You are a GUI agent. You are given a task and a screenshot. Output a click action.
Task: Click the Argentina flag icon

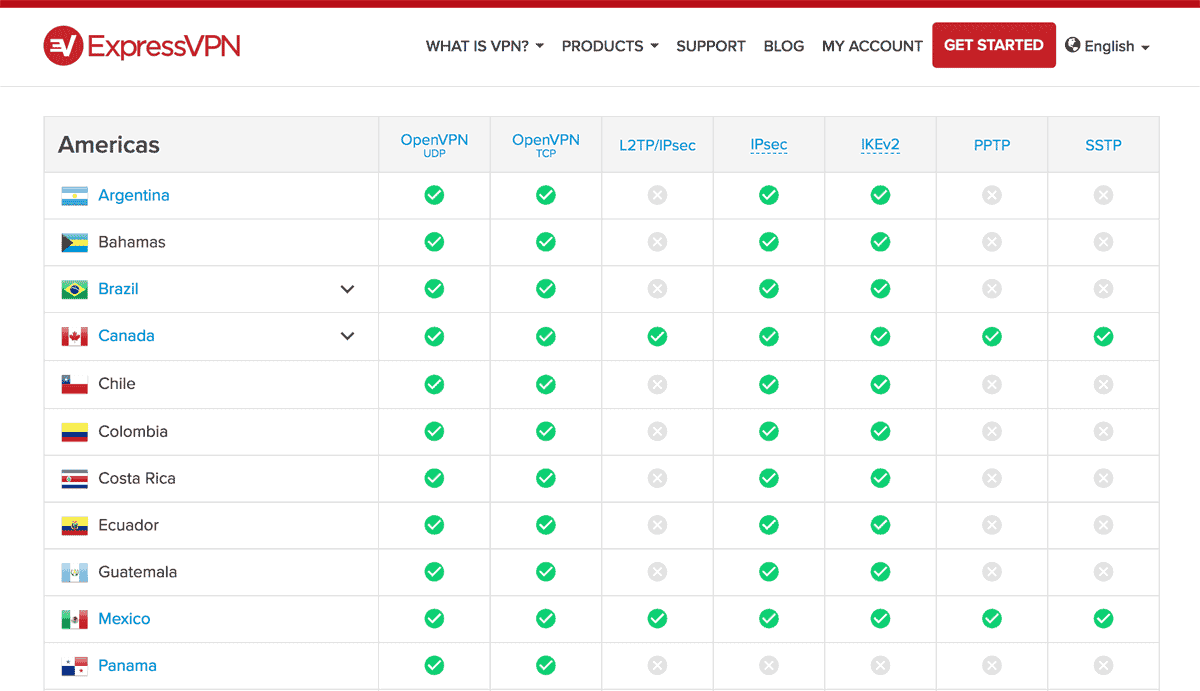click(75, 196)
